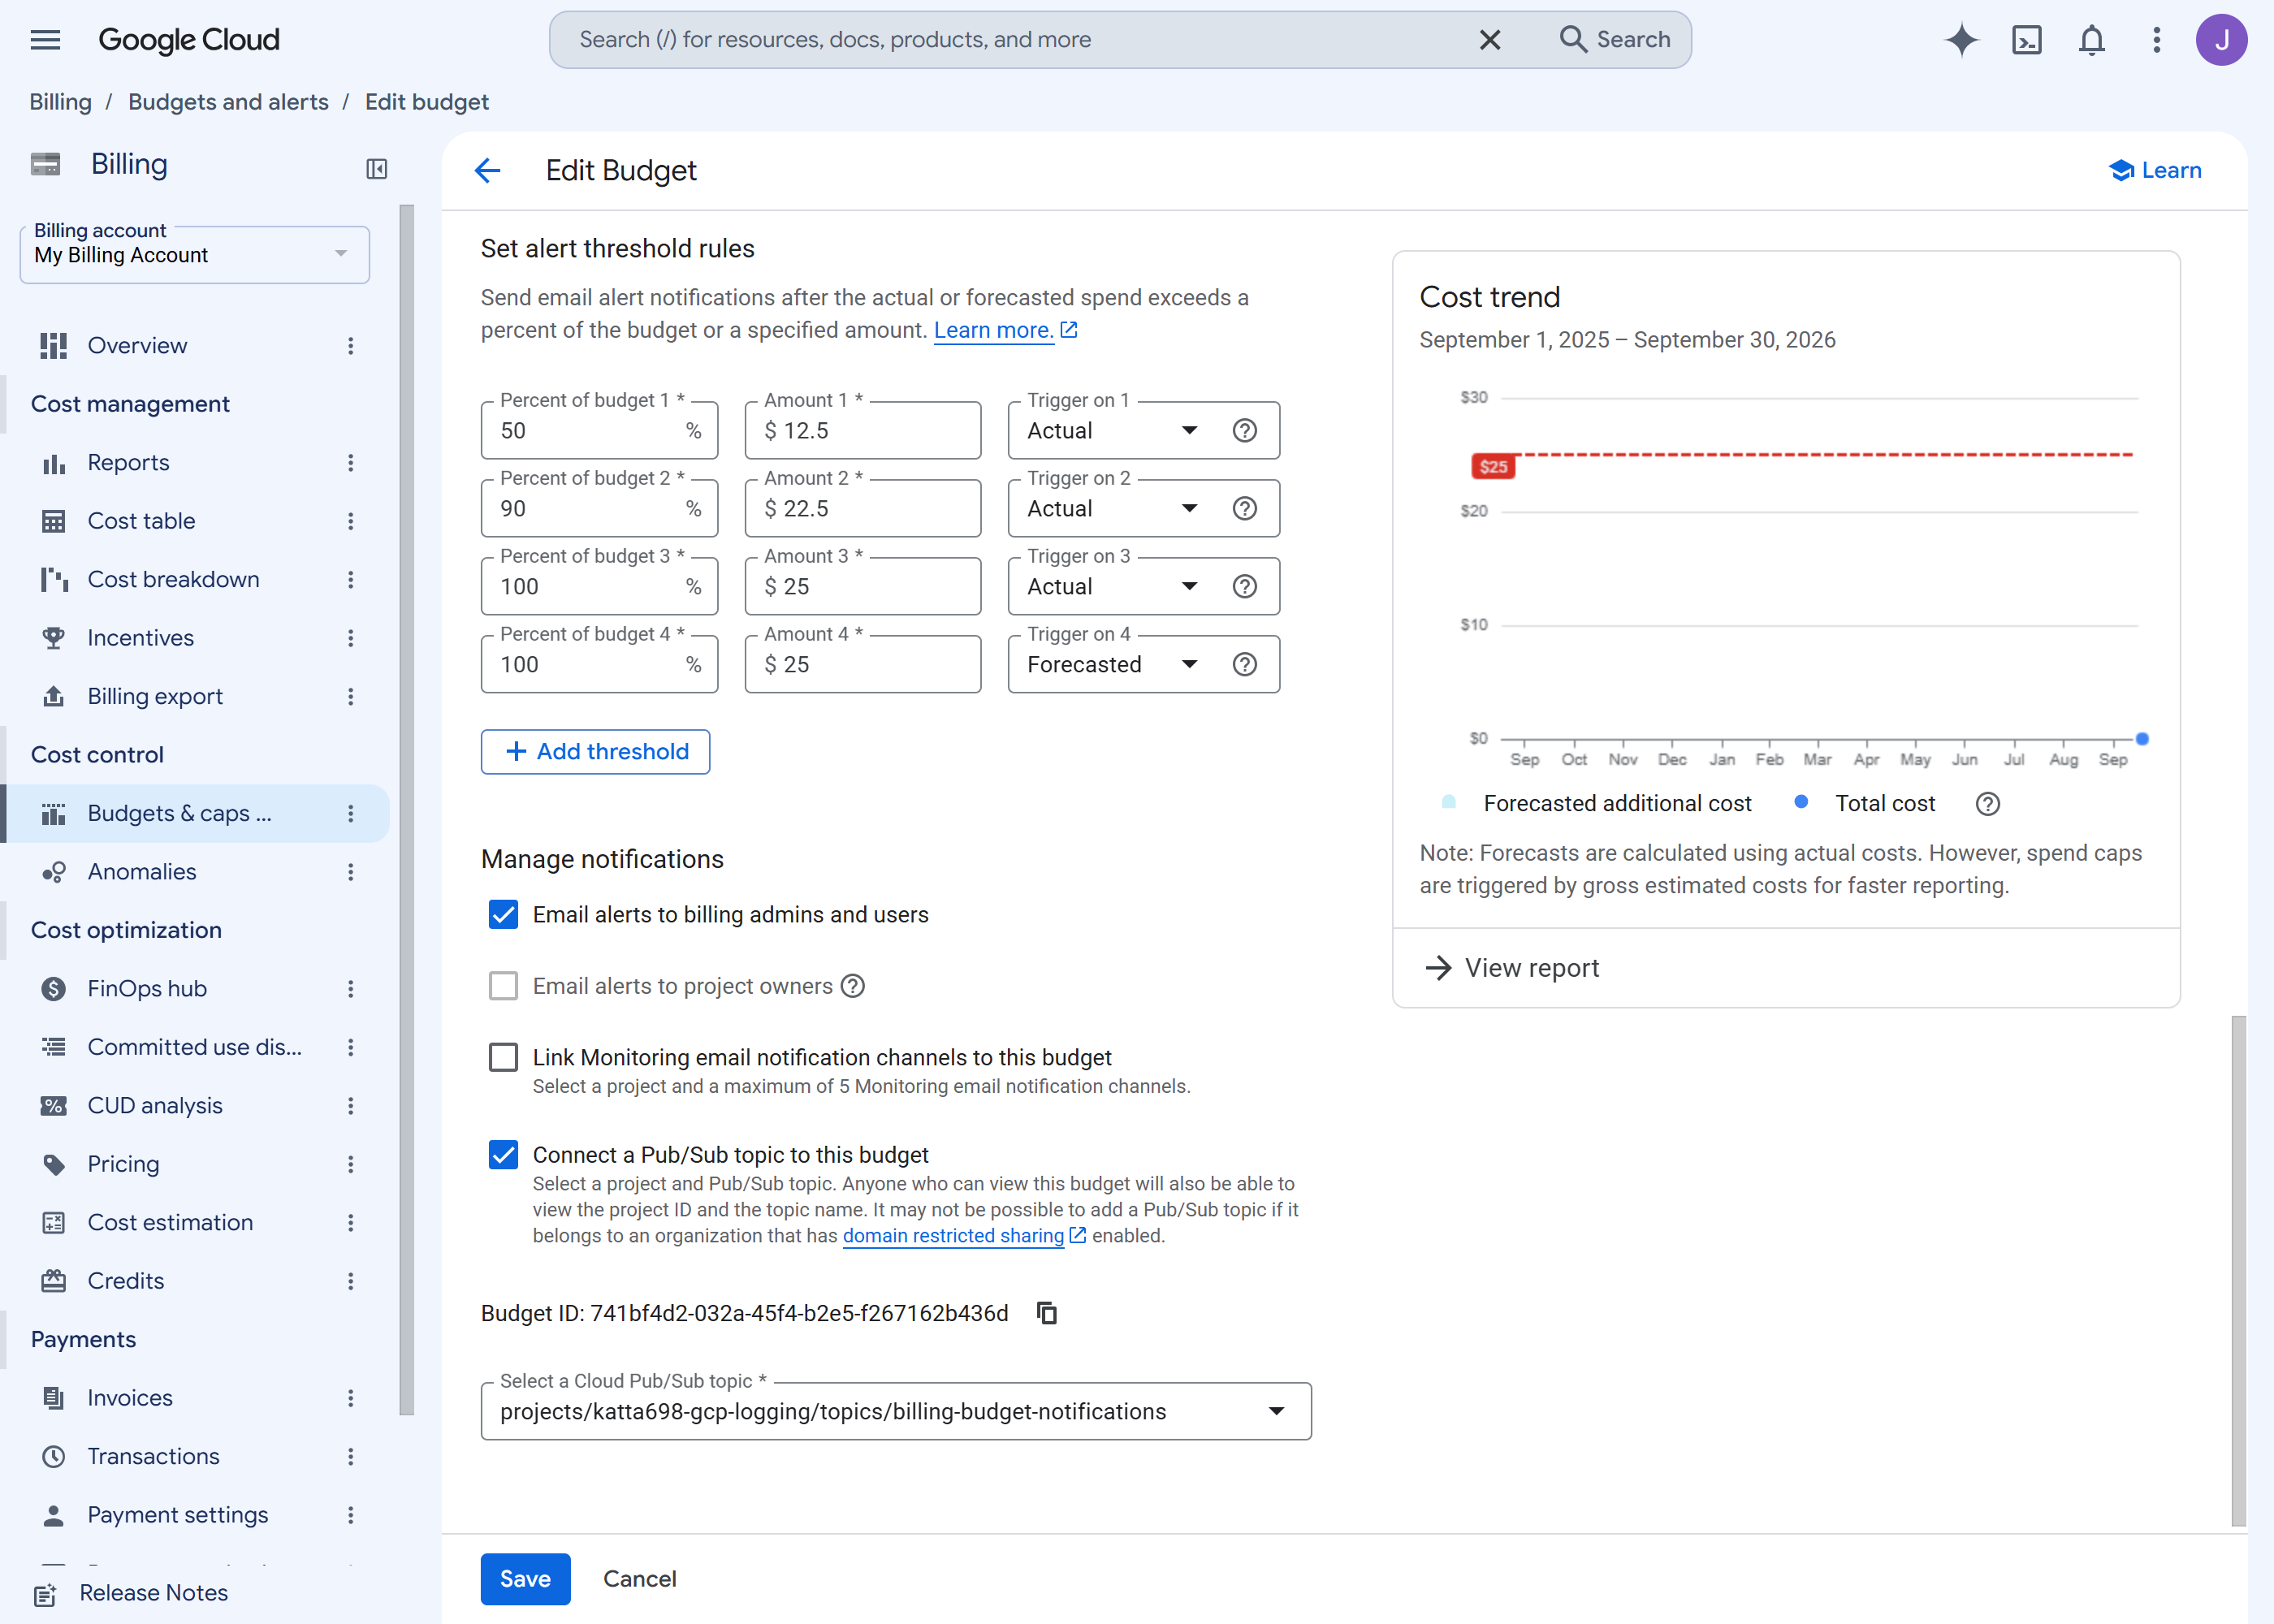The image size is (2274, 1624).
Task: Open the Learn panel link
Action: click(x=2155, y=171)
